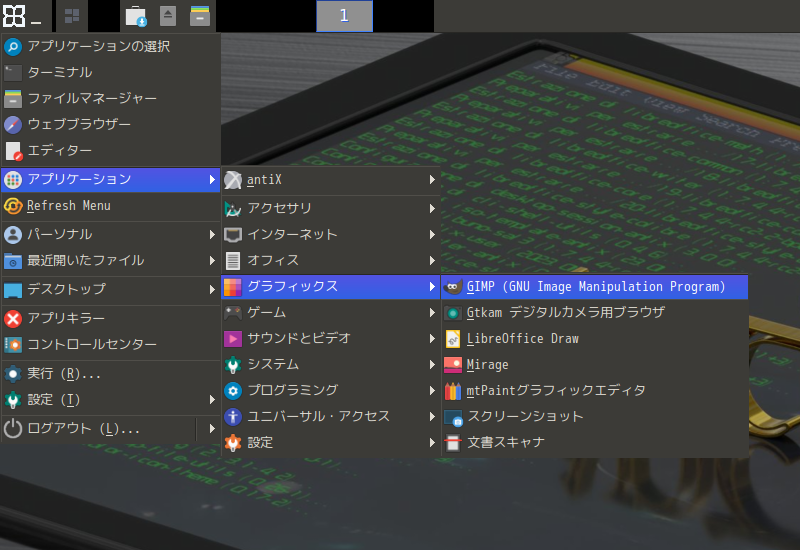Open the ゲーム games category

331,313
